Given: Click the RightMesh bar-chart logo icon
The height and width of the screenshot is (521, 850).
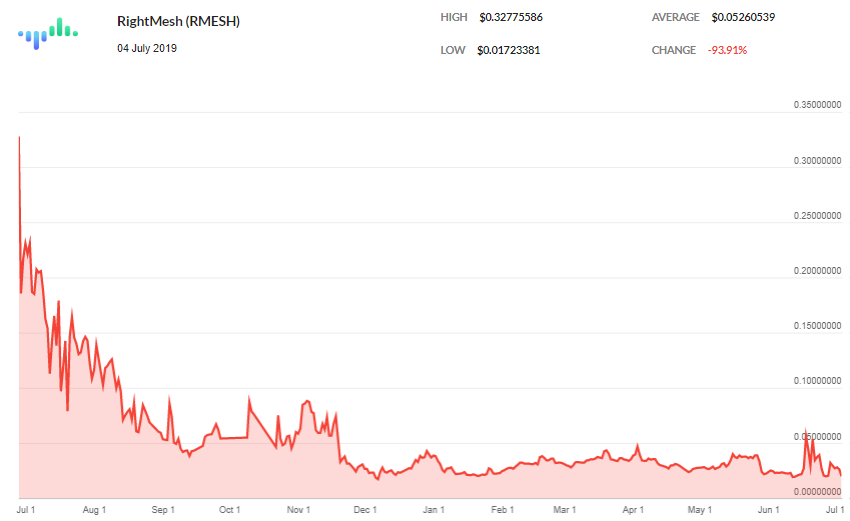Looking at the screenshot, I should click(x=48, y=34).
